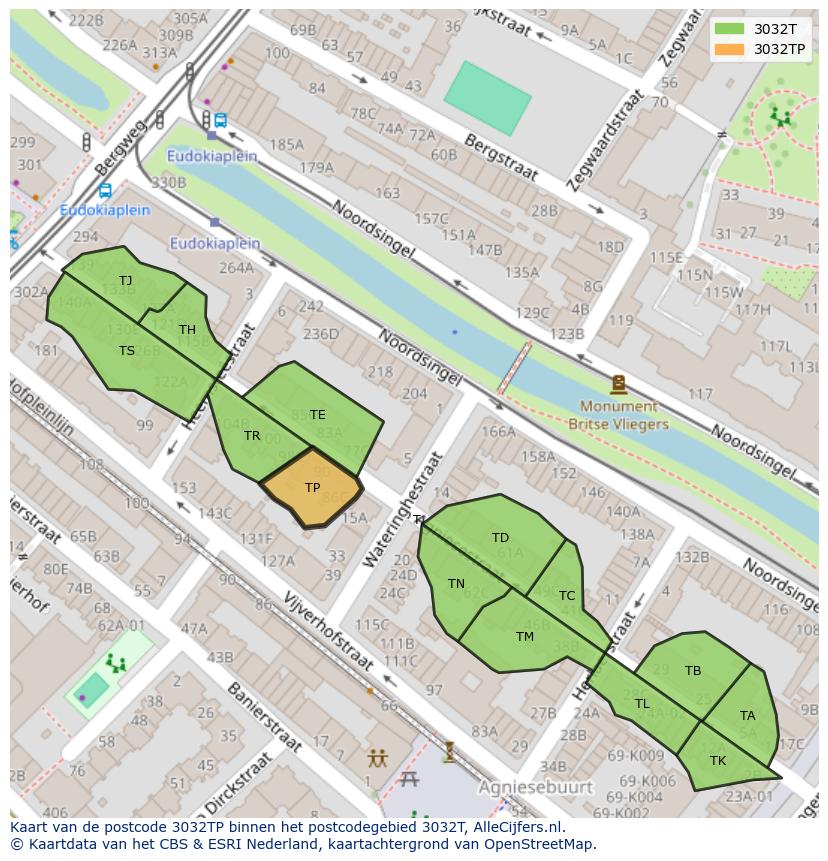The width and height of the screenshot is (828, 861).
Task: Select the TS postcode area
Action: (x=127, y=351)
